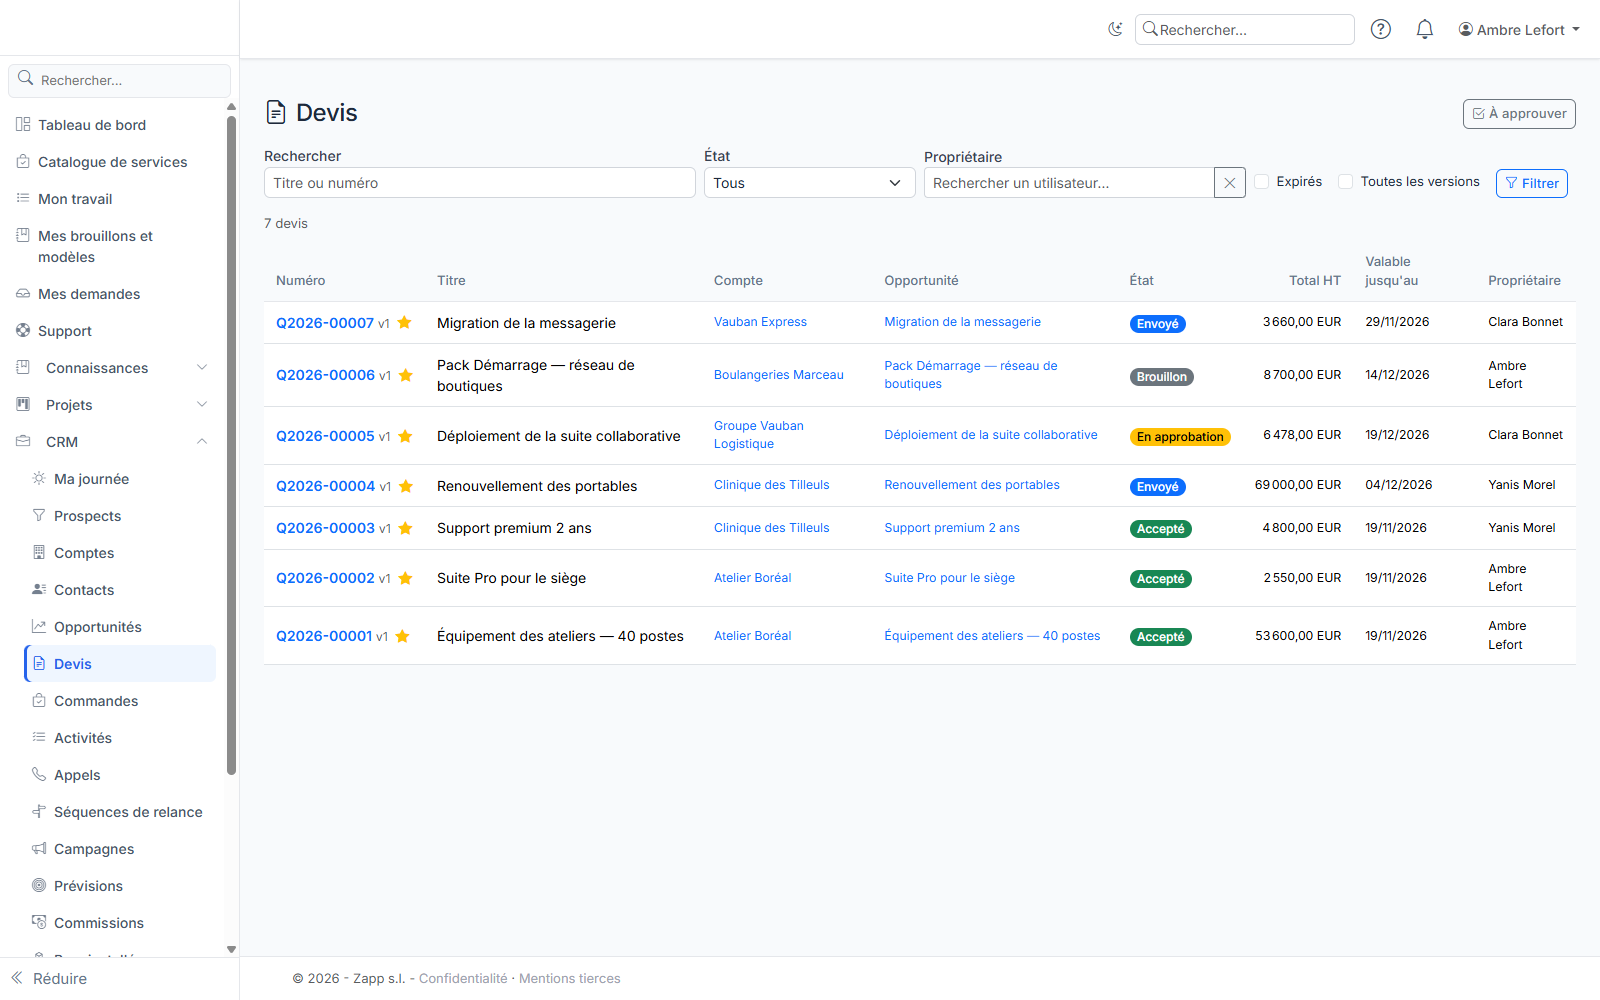1600x1000 pixels.
Task: Click the Contacts people icon
Action: pos(39,589)
